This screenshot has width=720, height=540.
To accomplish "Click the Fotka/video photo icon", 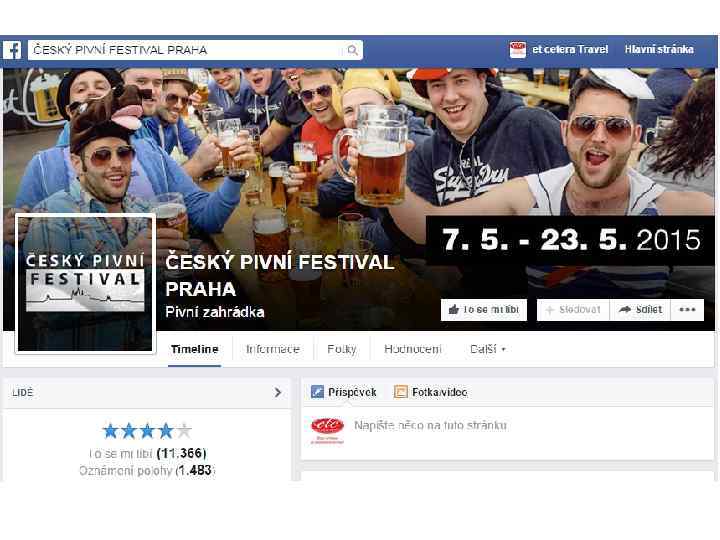I will coord(400,392).
